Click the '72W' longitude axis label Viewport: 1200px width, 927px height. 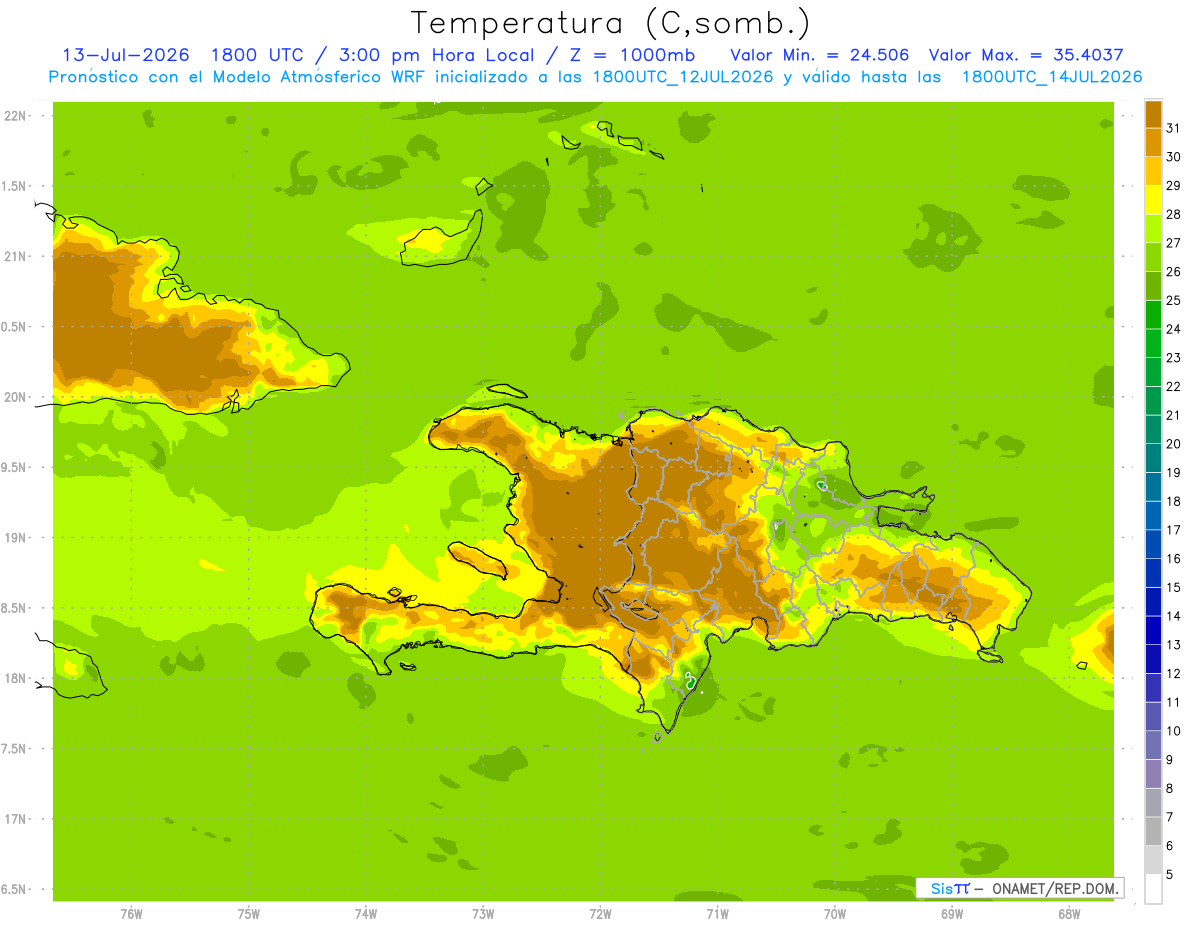tap(600, 913)
